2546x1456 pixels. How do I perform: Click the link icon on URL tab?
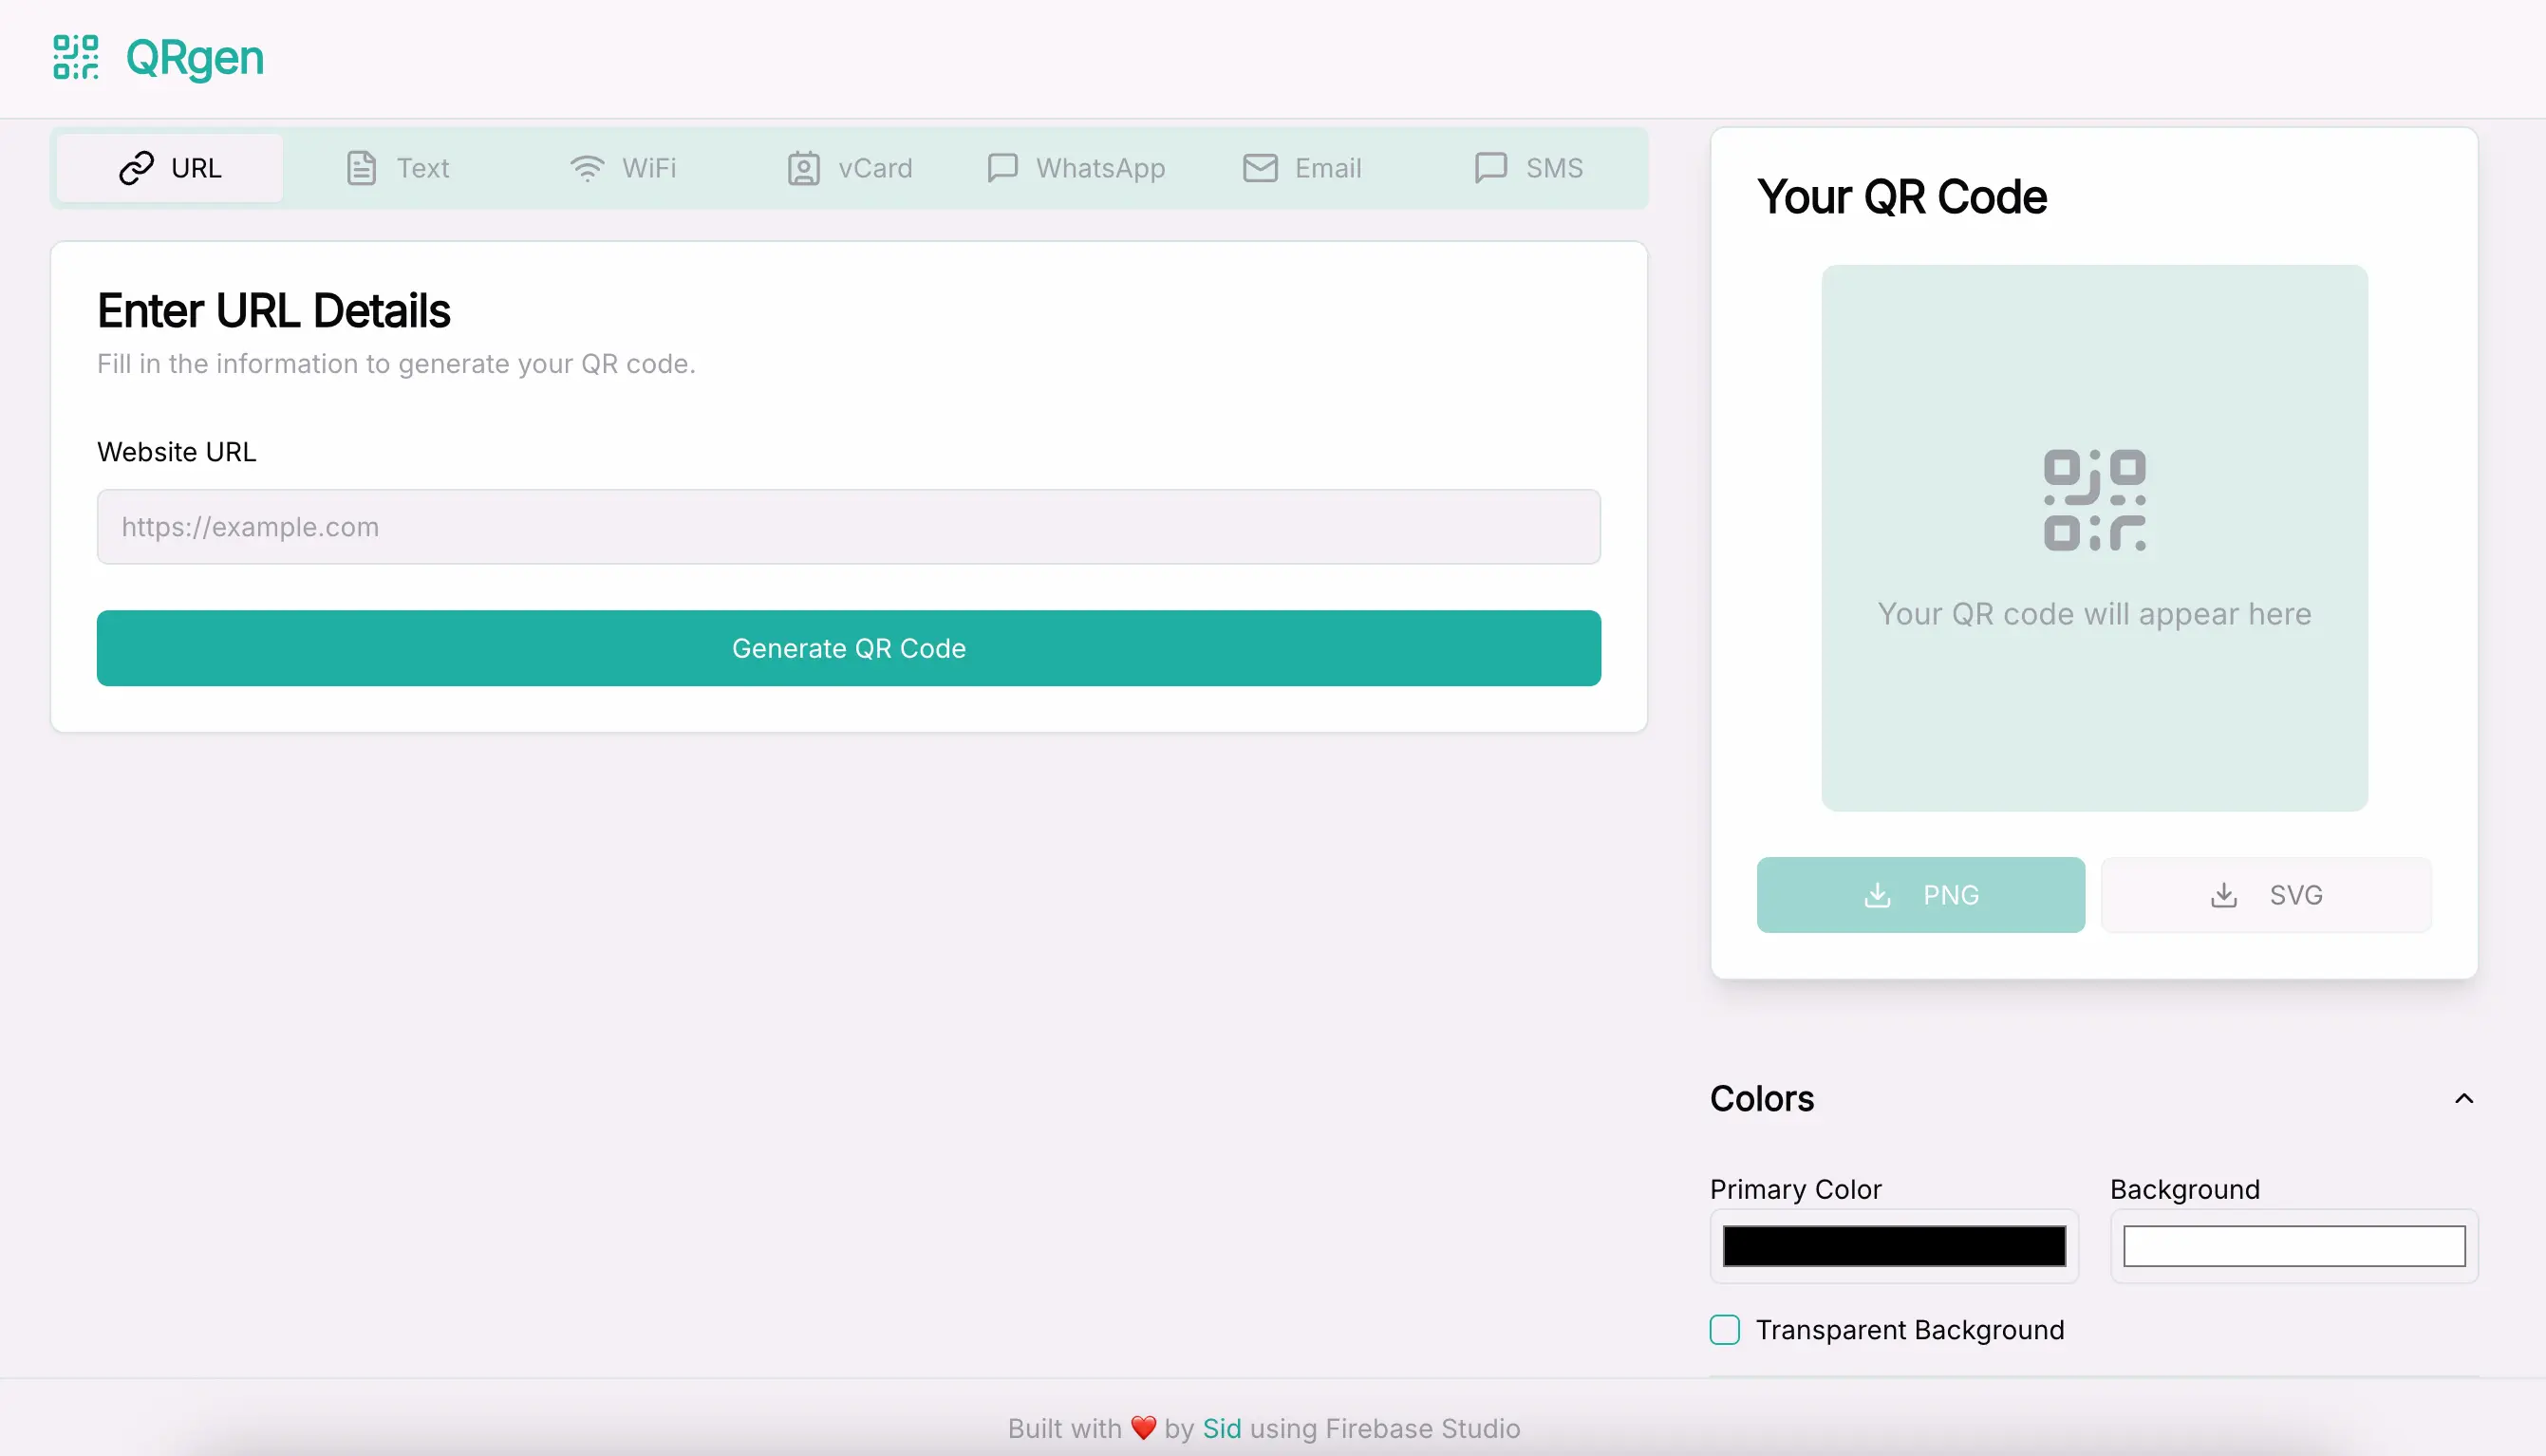136,168
